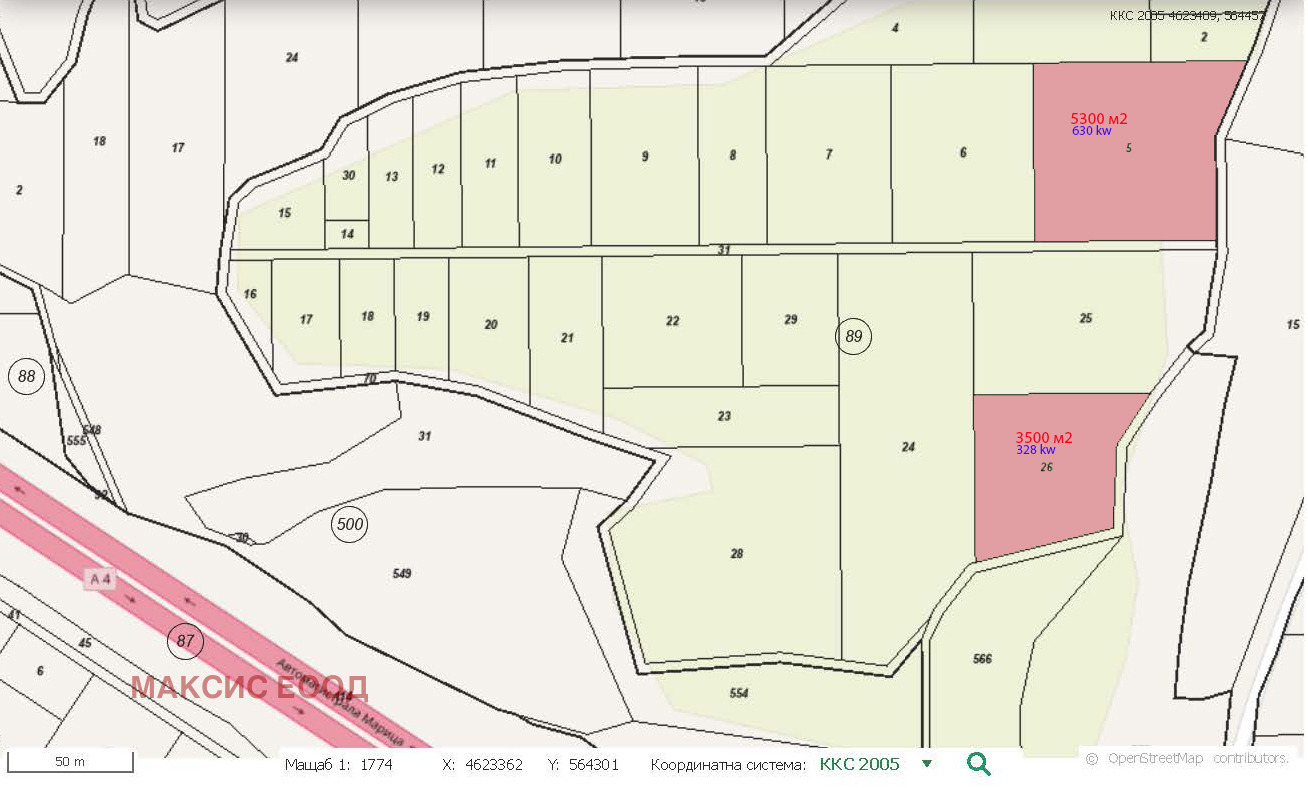Select green parcel number 25

[1085, 319]
